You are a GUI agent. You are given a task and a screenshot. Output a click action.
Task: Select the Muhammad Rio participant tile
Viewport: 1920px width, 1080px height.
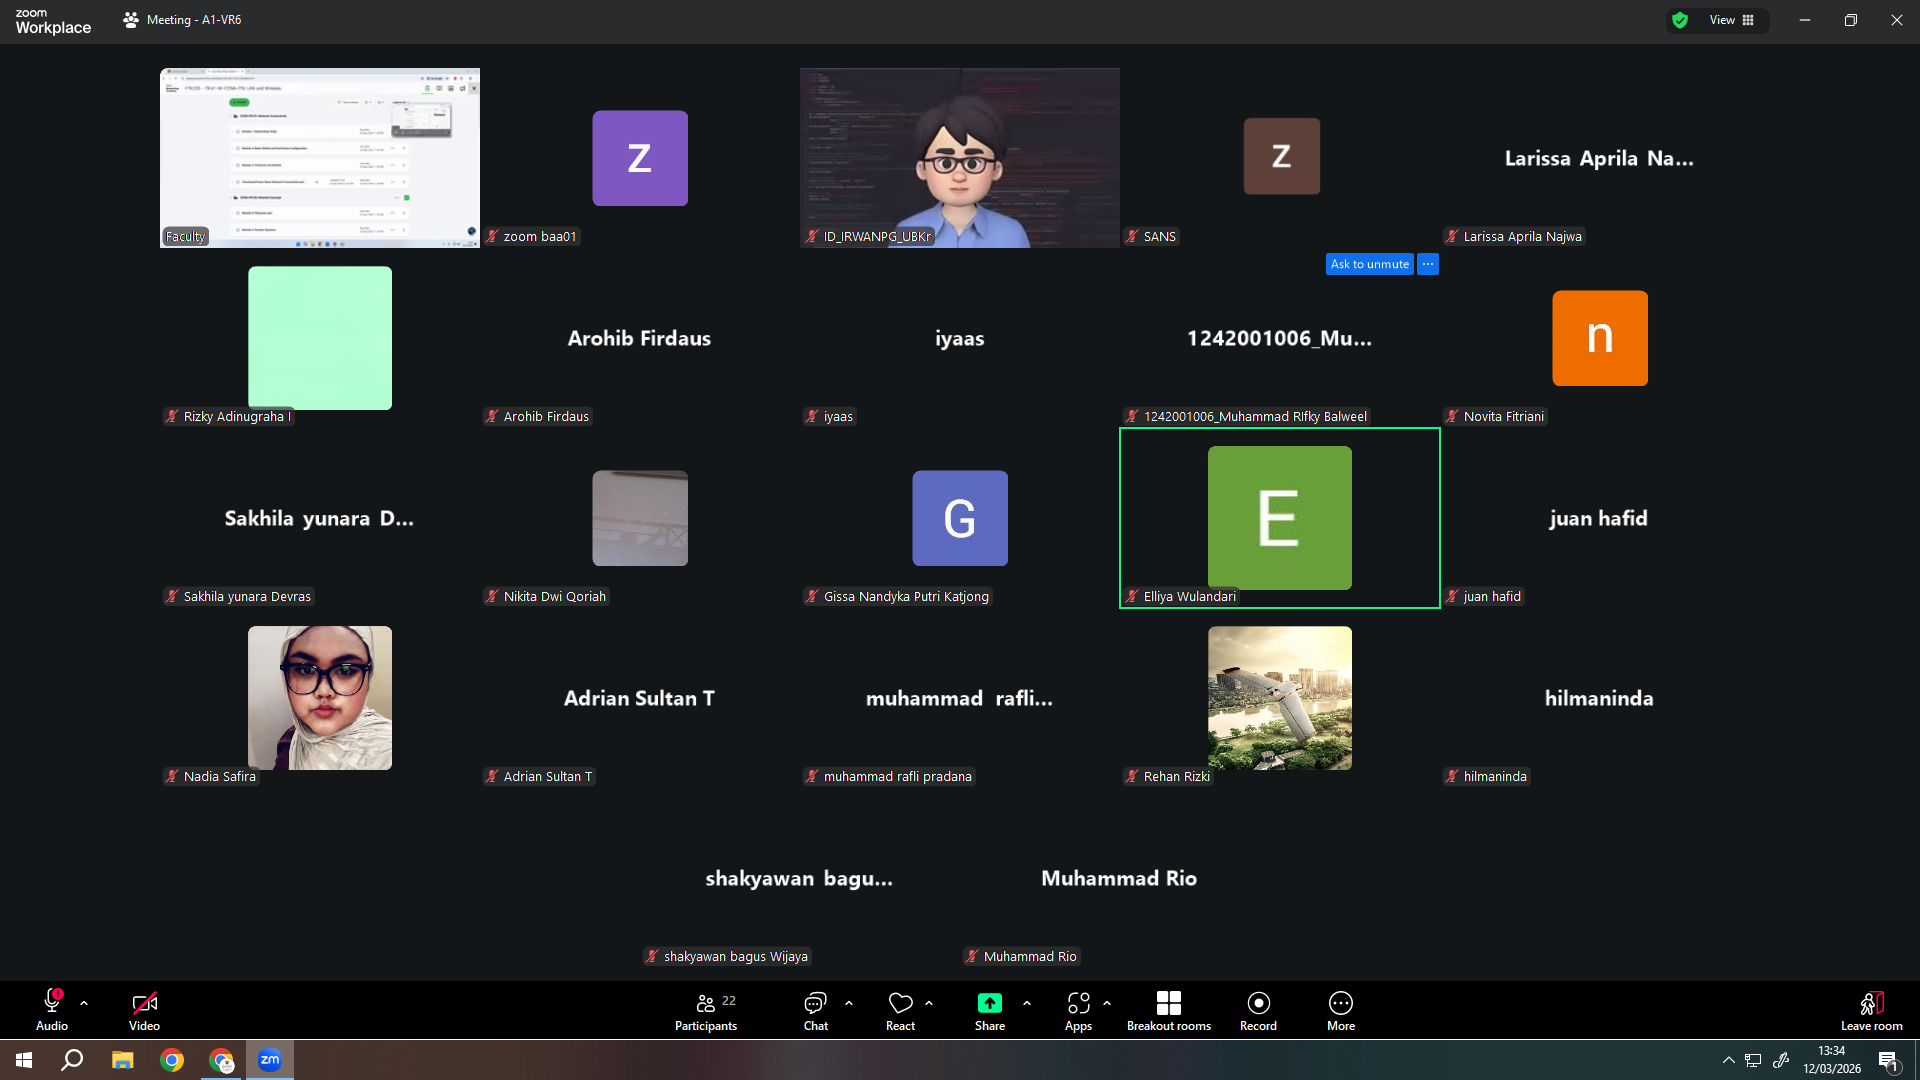(x=1120, y=878)
